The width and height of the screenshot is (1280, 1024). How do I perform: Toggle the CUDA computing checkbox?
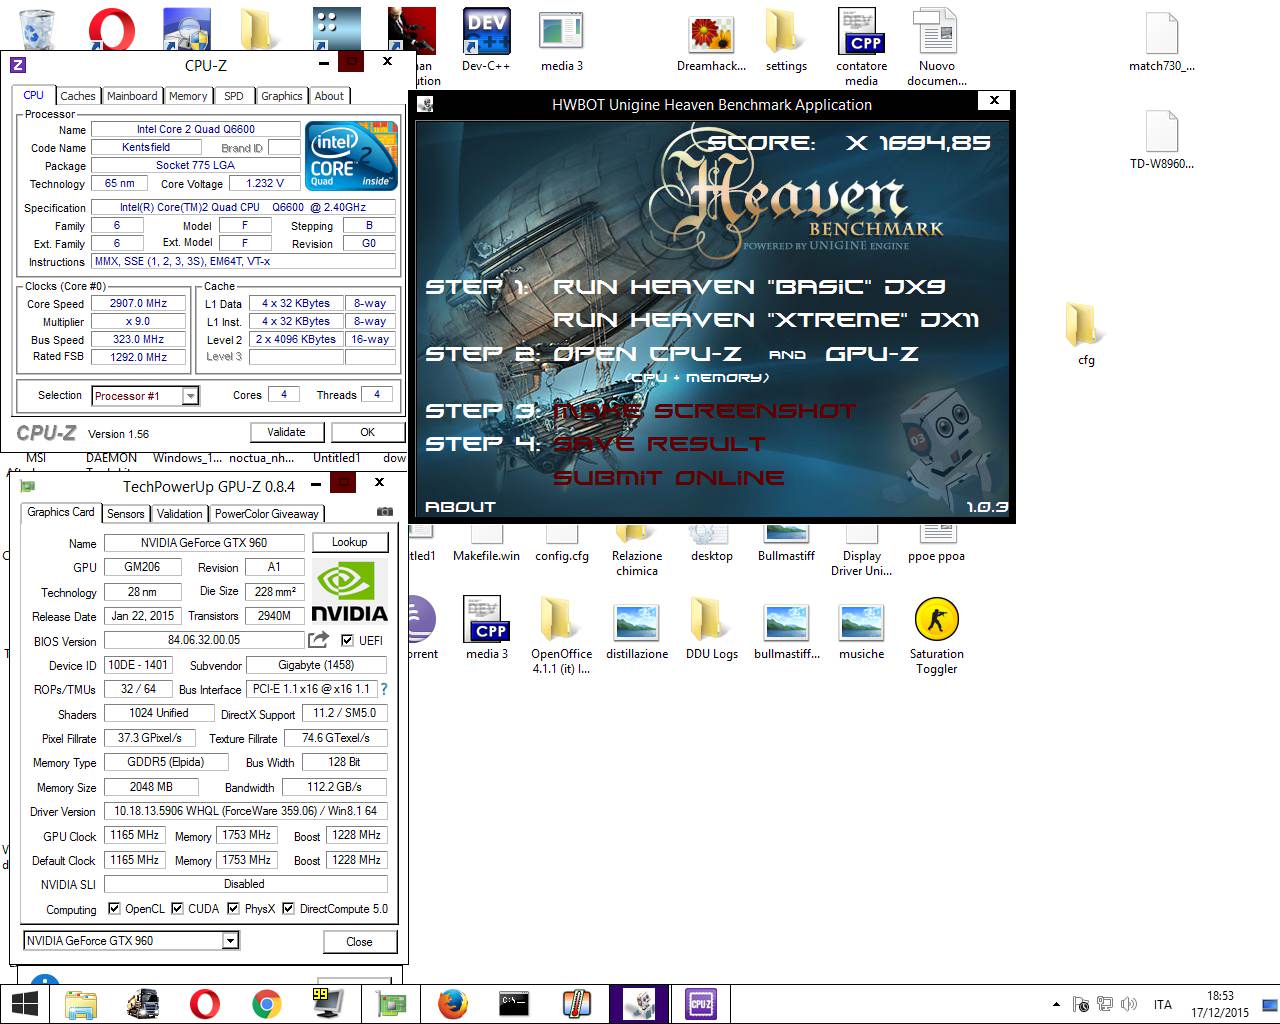177,909
